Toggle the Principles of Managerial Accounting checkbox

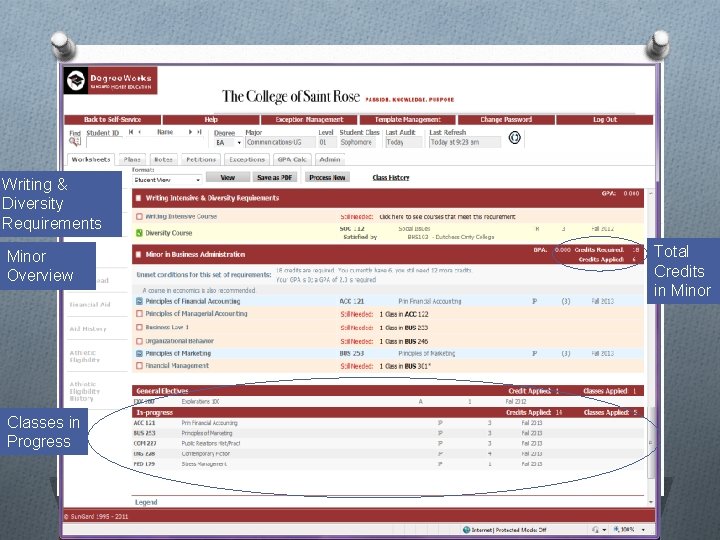[x=140, y=314]
